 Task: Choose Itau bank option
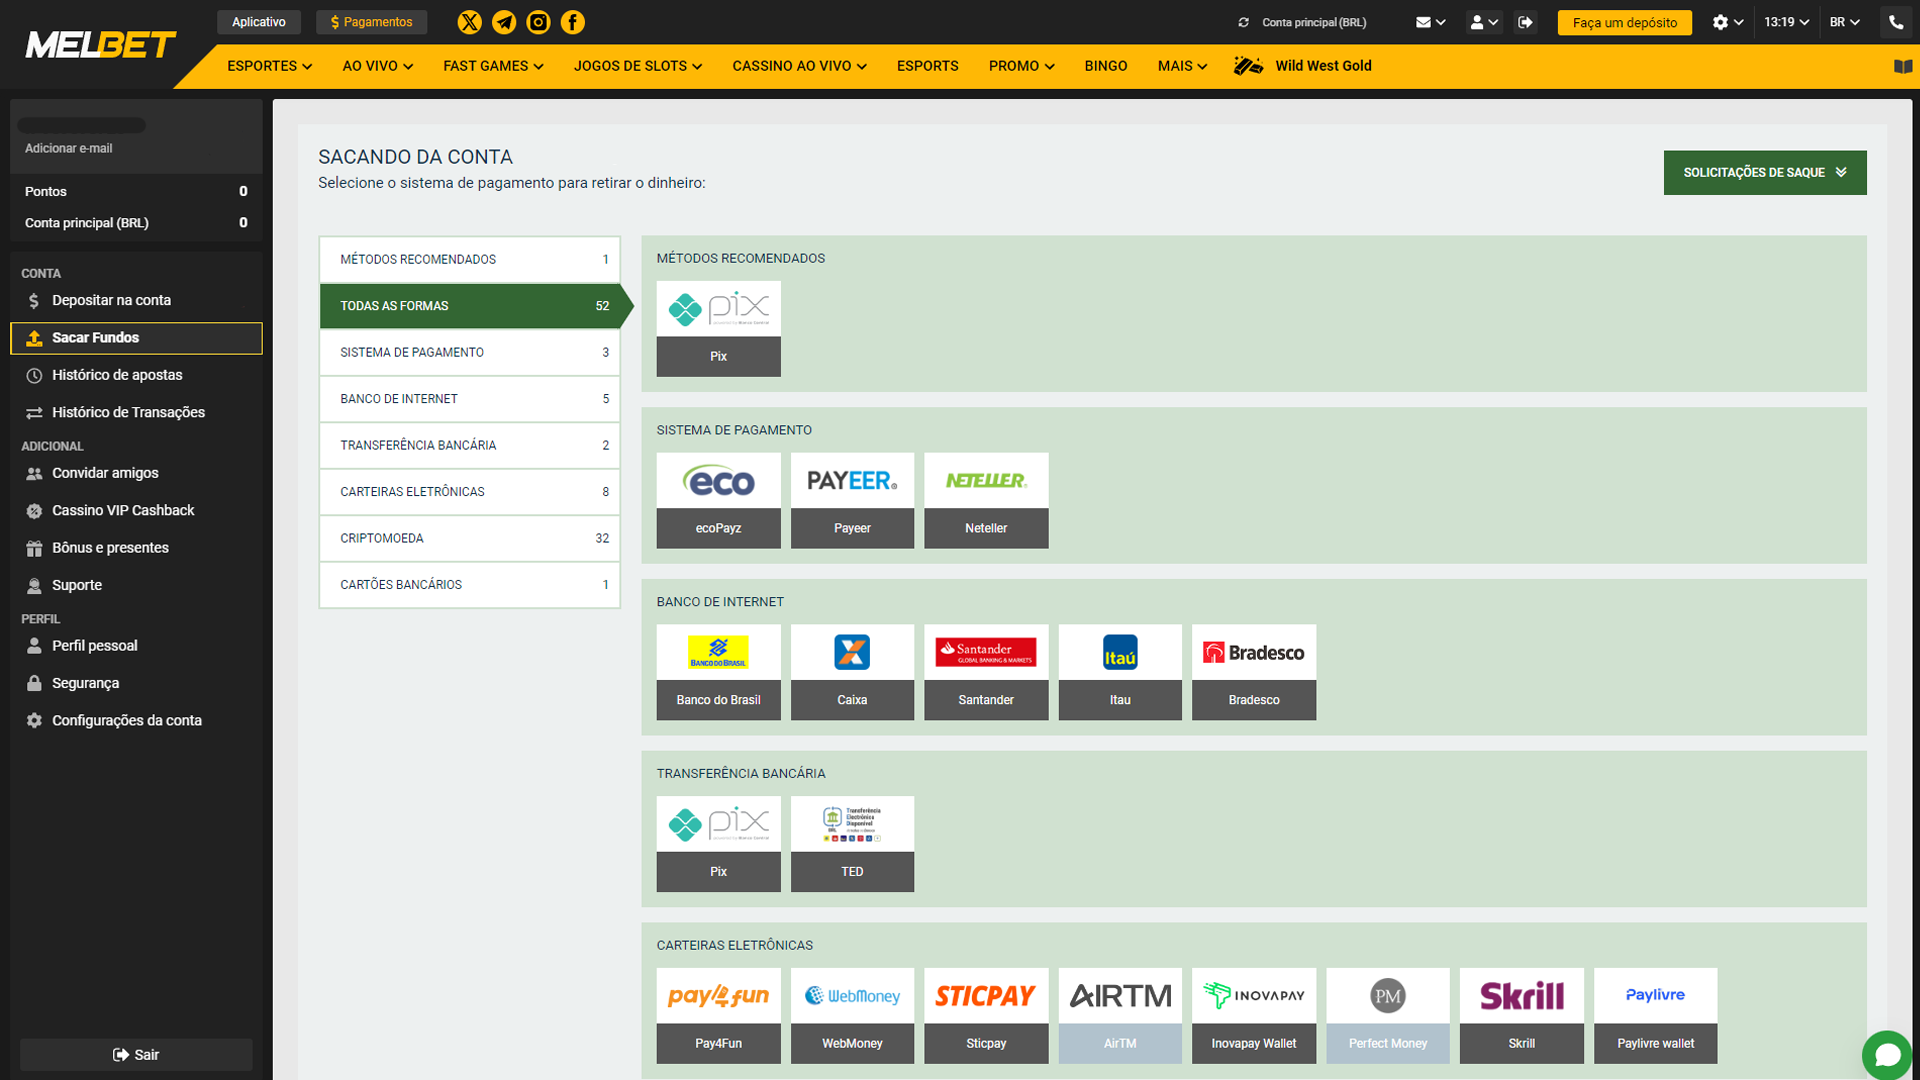(1120, 672)
